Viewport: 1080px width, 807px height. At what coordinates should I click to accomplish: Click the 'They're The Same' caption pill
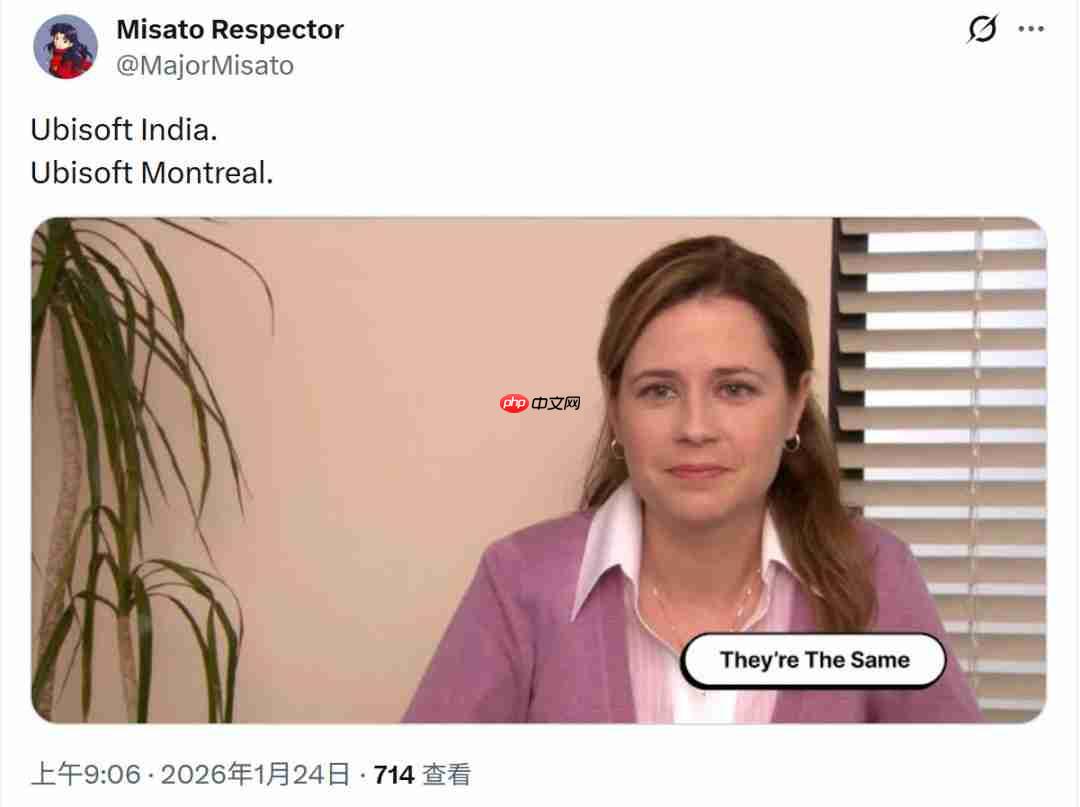[x=813, y=660]
